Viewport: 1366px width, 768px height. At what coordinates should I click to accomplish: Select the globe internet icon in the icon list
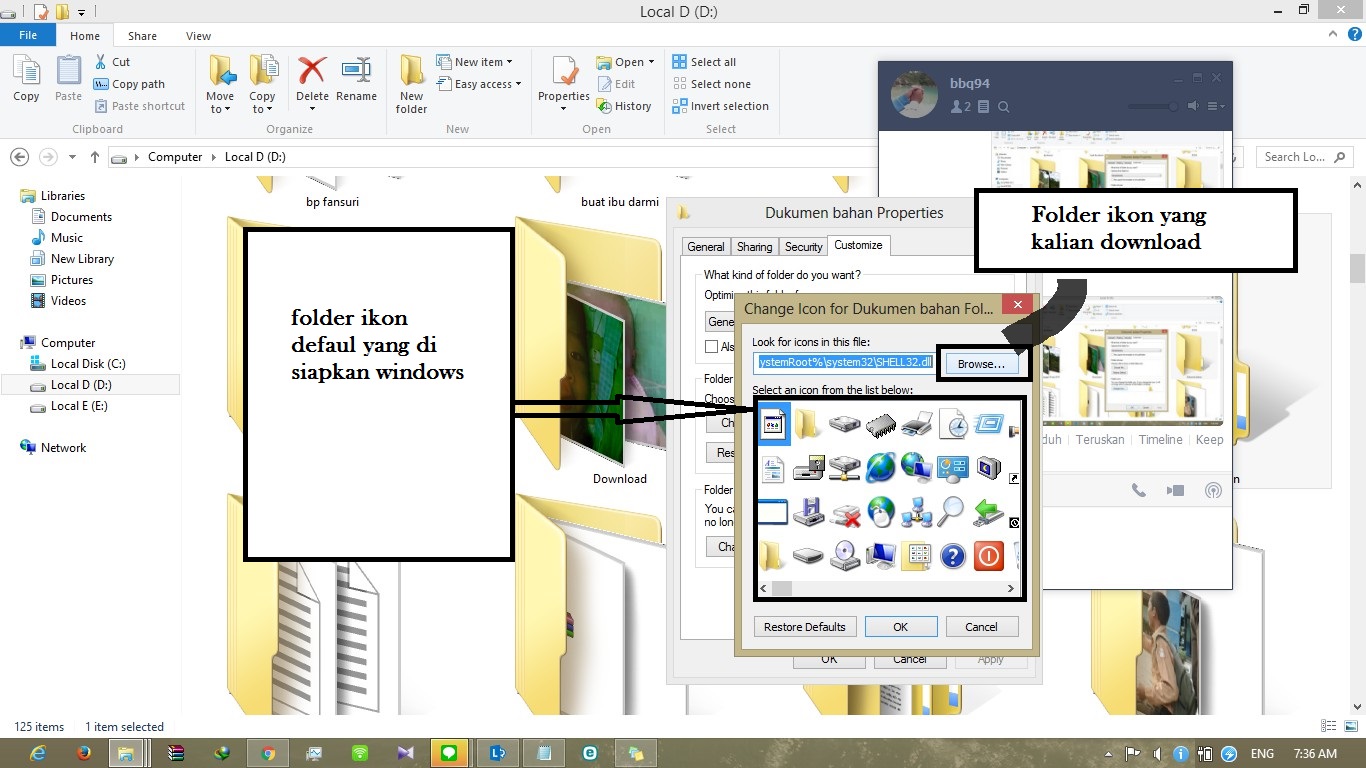click(x=880, y=466)
